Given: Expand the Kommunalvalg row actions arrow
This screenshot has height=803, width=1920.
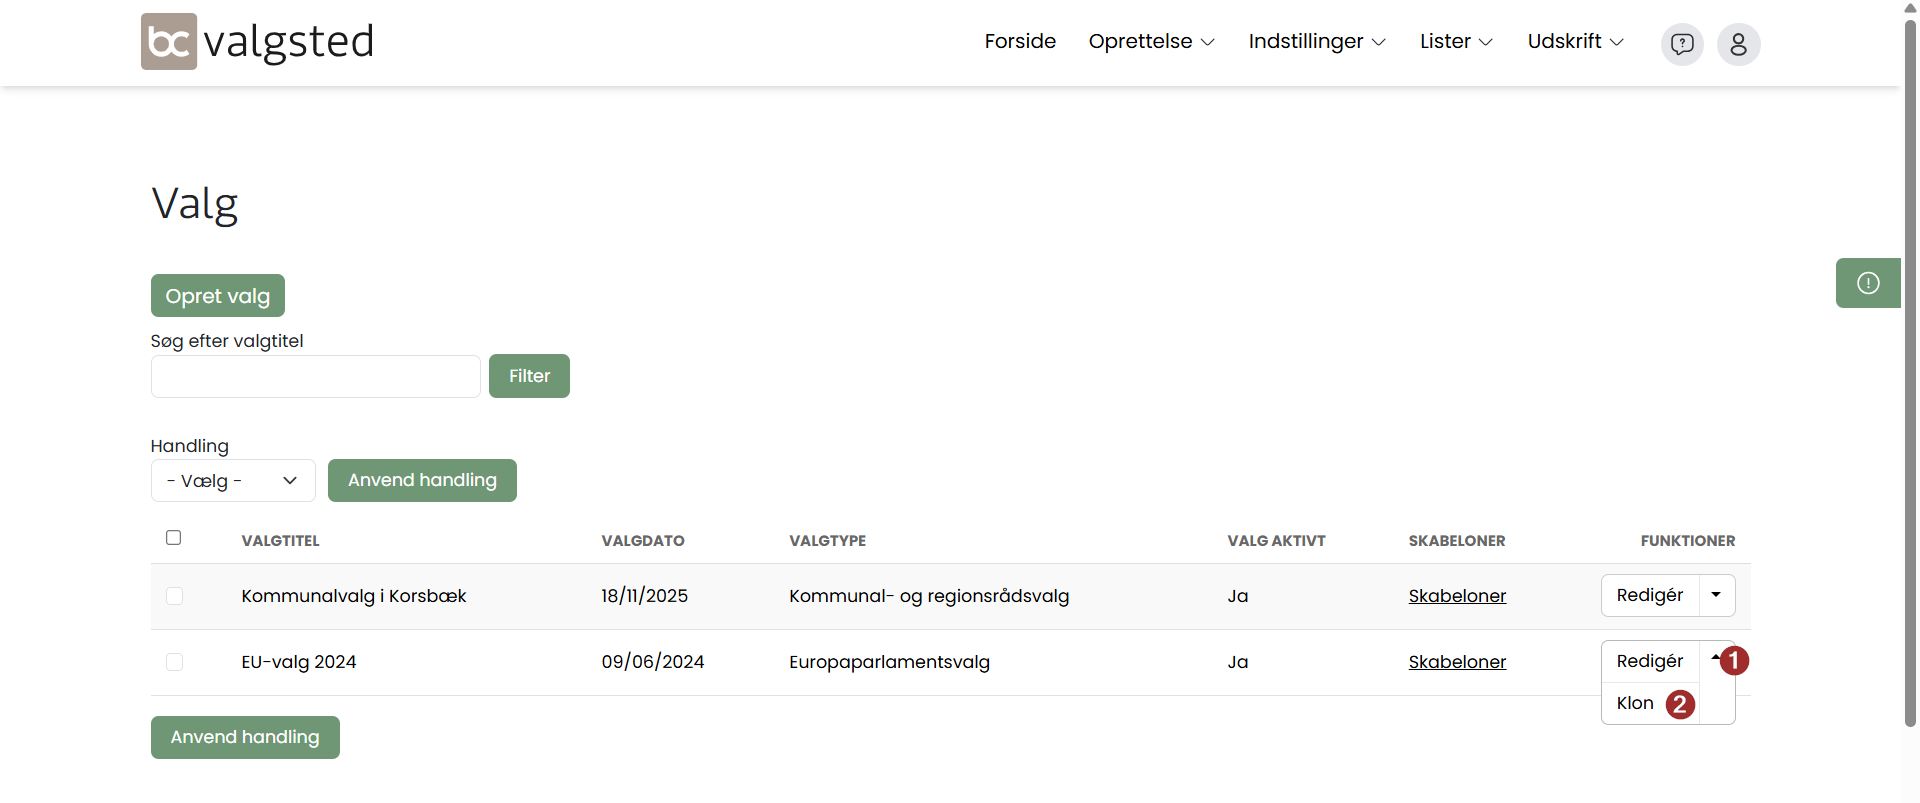Looking at the screenshot, I should pos(1716,595).
